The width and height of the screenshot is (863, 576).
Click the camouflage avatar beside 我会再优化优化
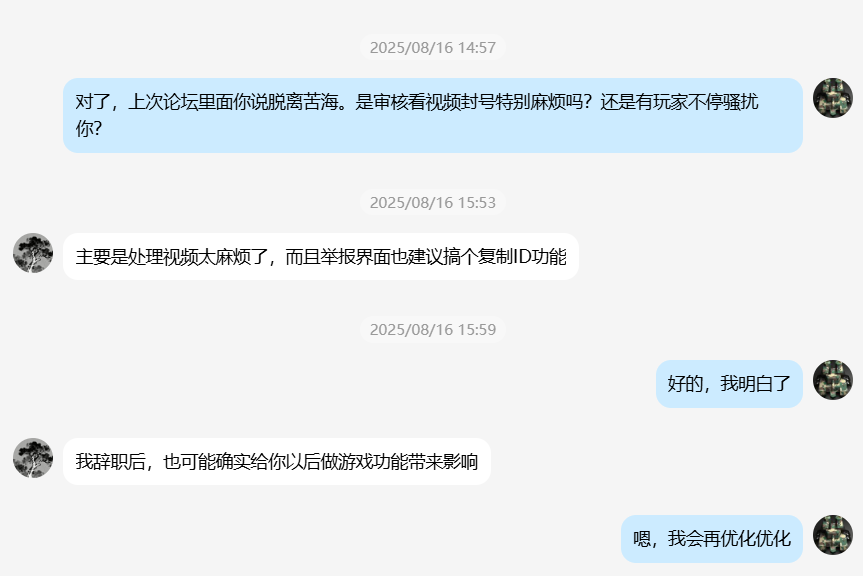833,535
